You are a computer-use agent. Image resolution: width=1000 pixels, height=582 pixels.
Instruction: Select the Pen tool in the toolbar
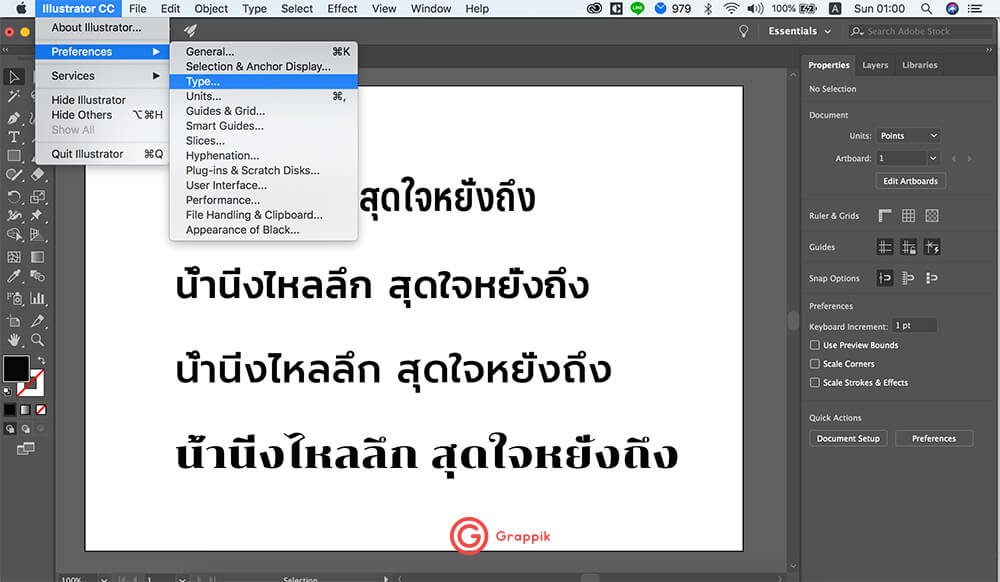[x=13, y=118]
